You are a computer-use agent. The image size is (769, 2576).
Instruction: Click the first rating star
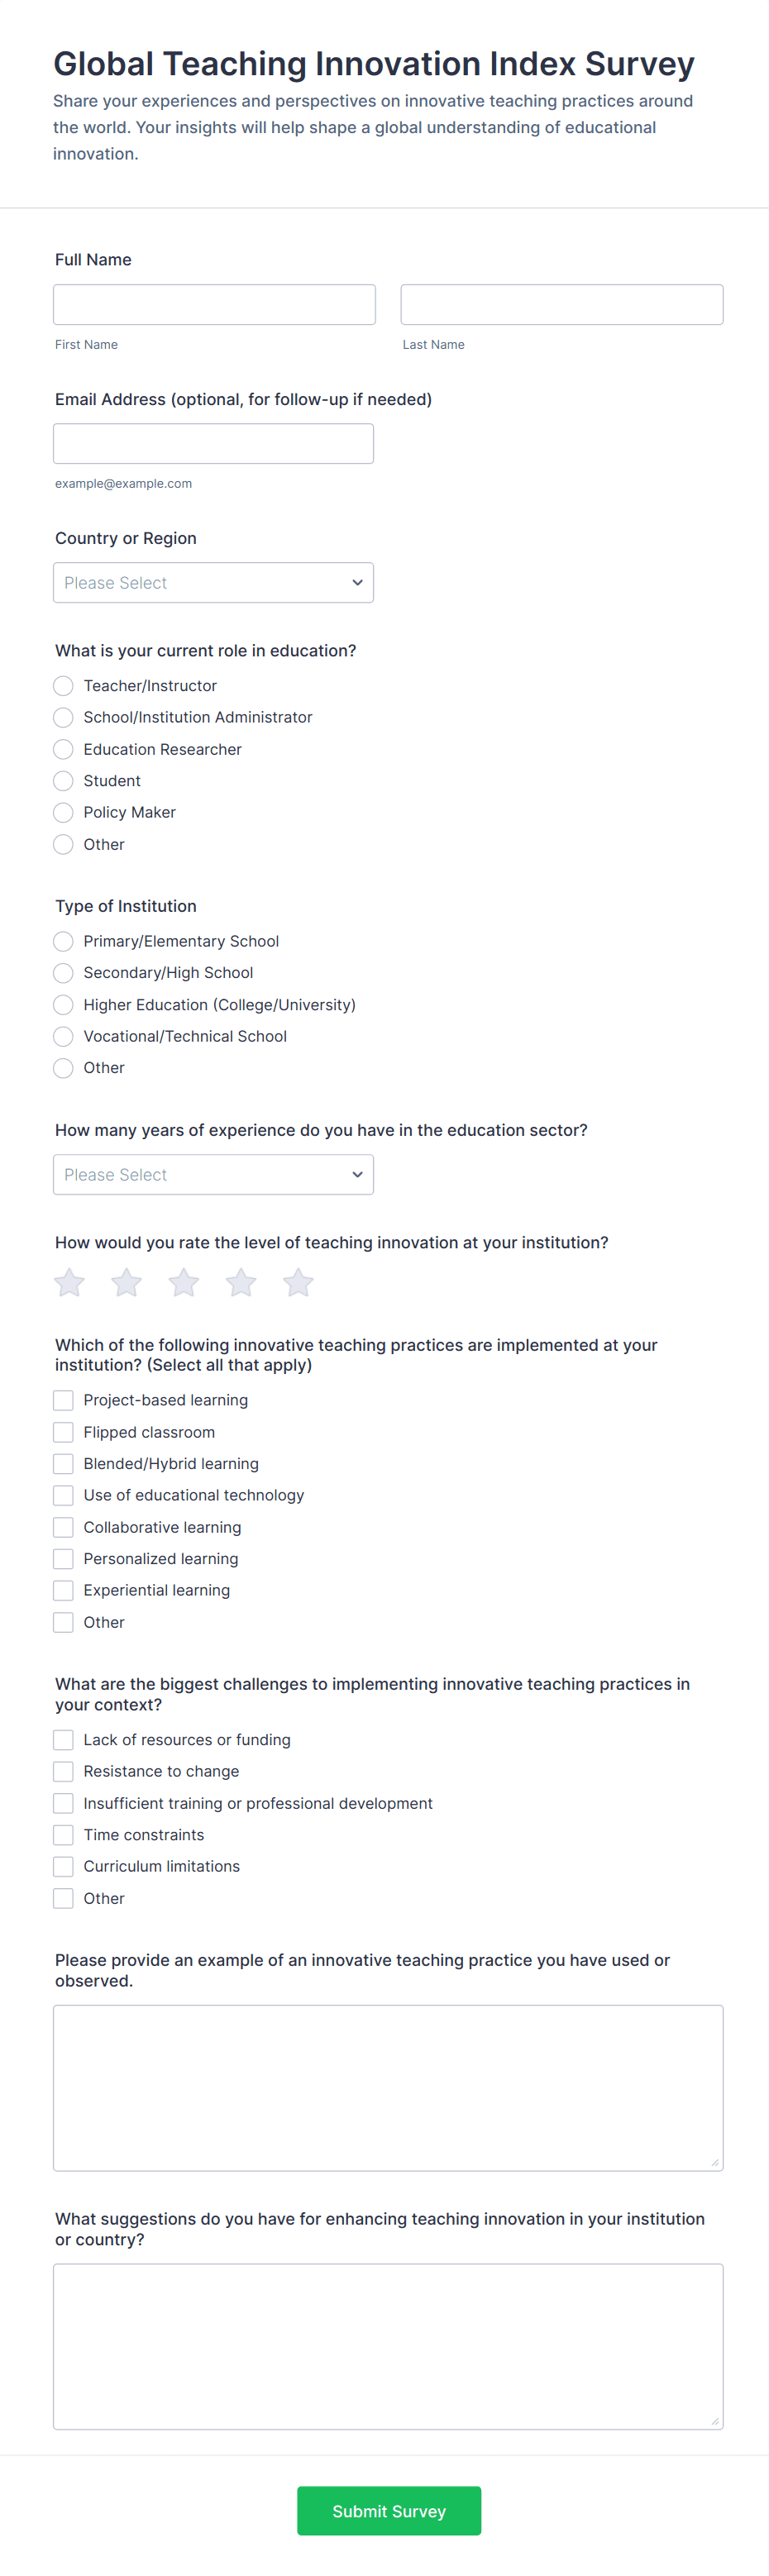(69, 1282)
